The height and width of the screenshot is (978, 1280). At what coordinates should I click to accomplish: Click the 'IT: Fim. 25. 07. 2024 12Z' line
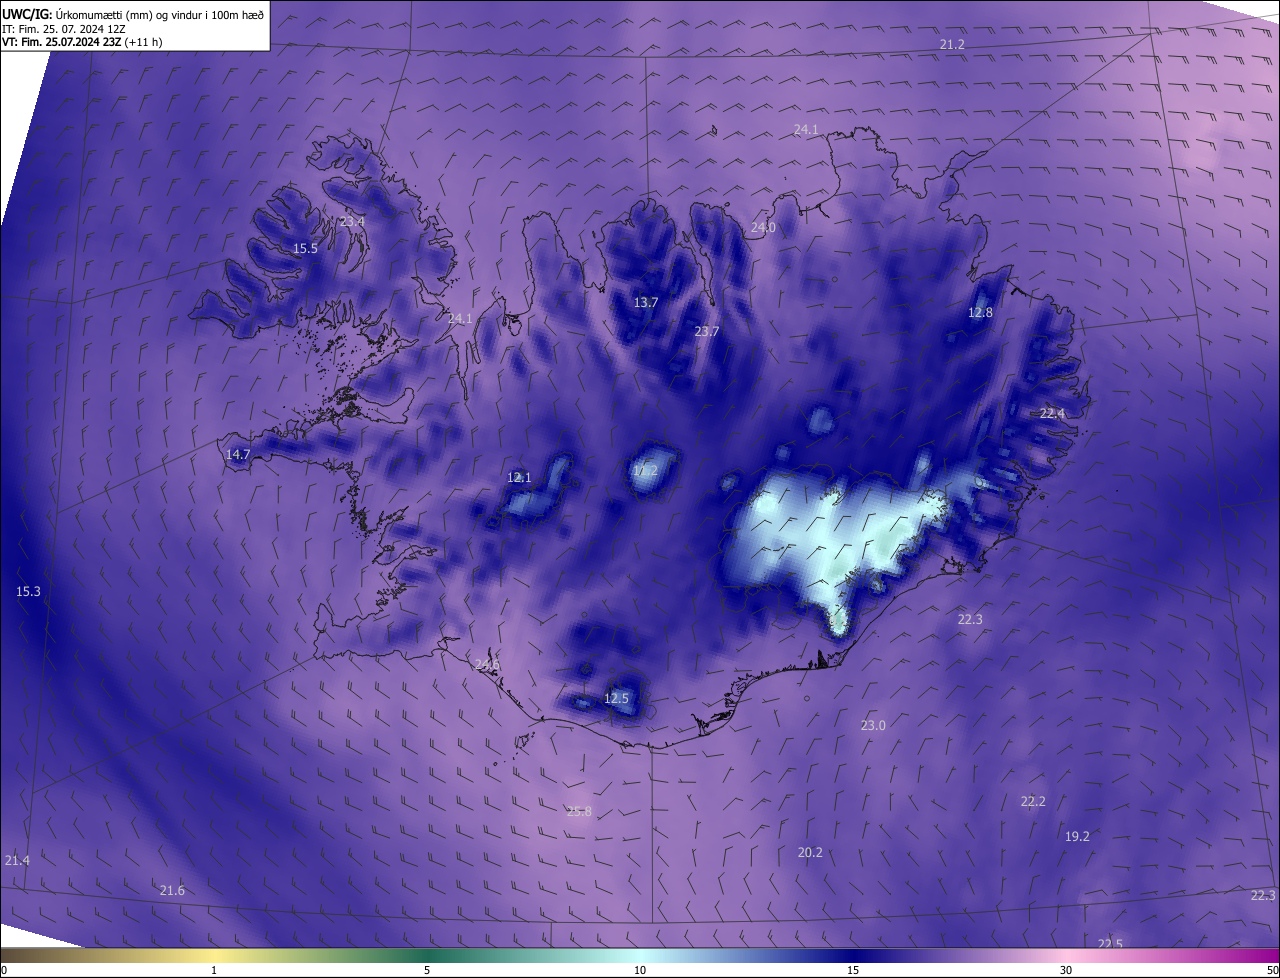click(x=64, y=29)
